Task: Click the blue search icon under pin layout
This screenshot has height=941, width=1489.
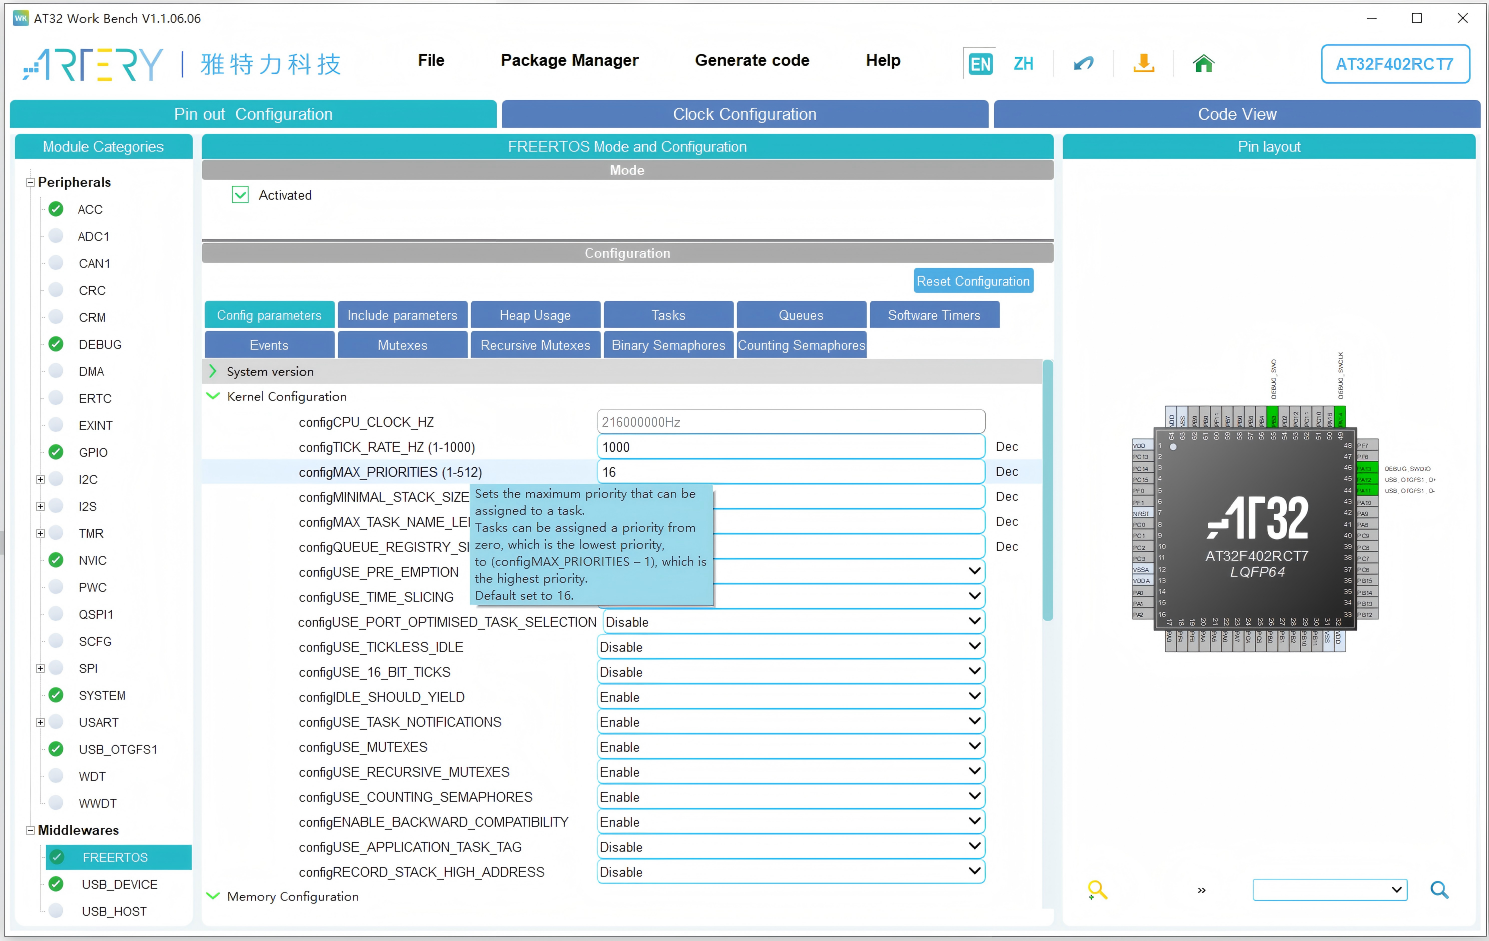Action: pos(1439,890)
